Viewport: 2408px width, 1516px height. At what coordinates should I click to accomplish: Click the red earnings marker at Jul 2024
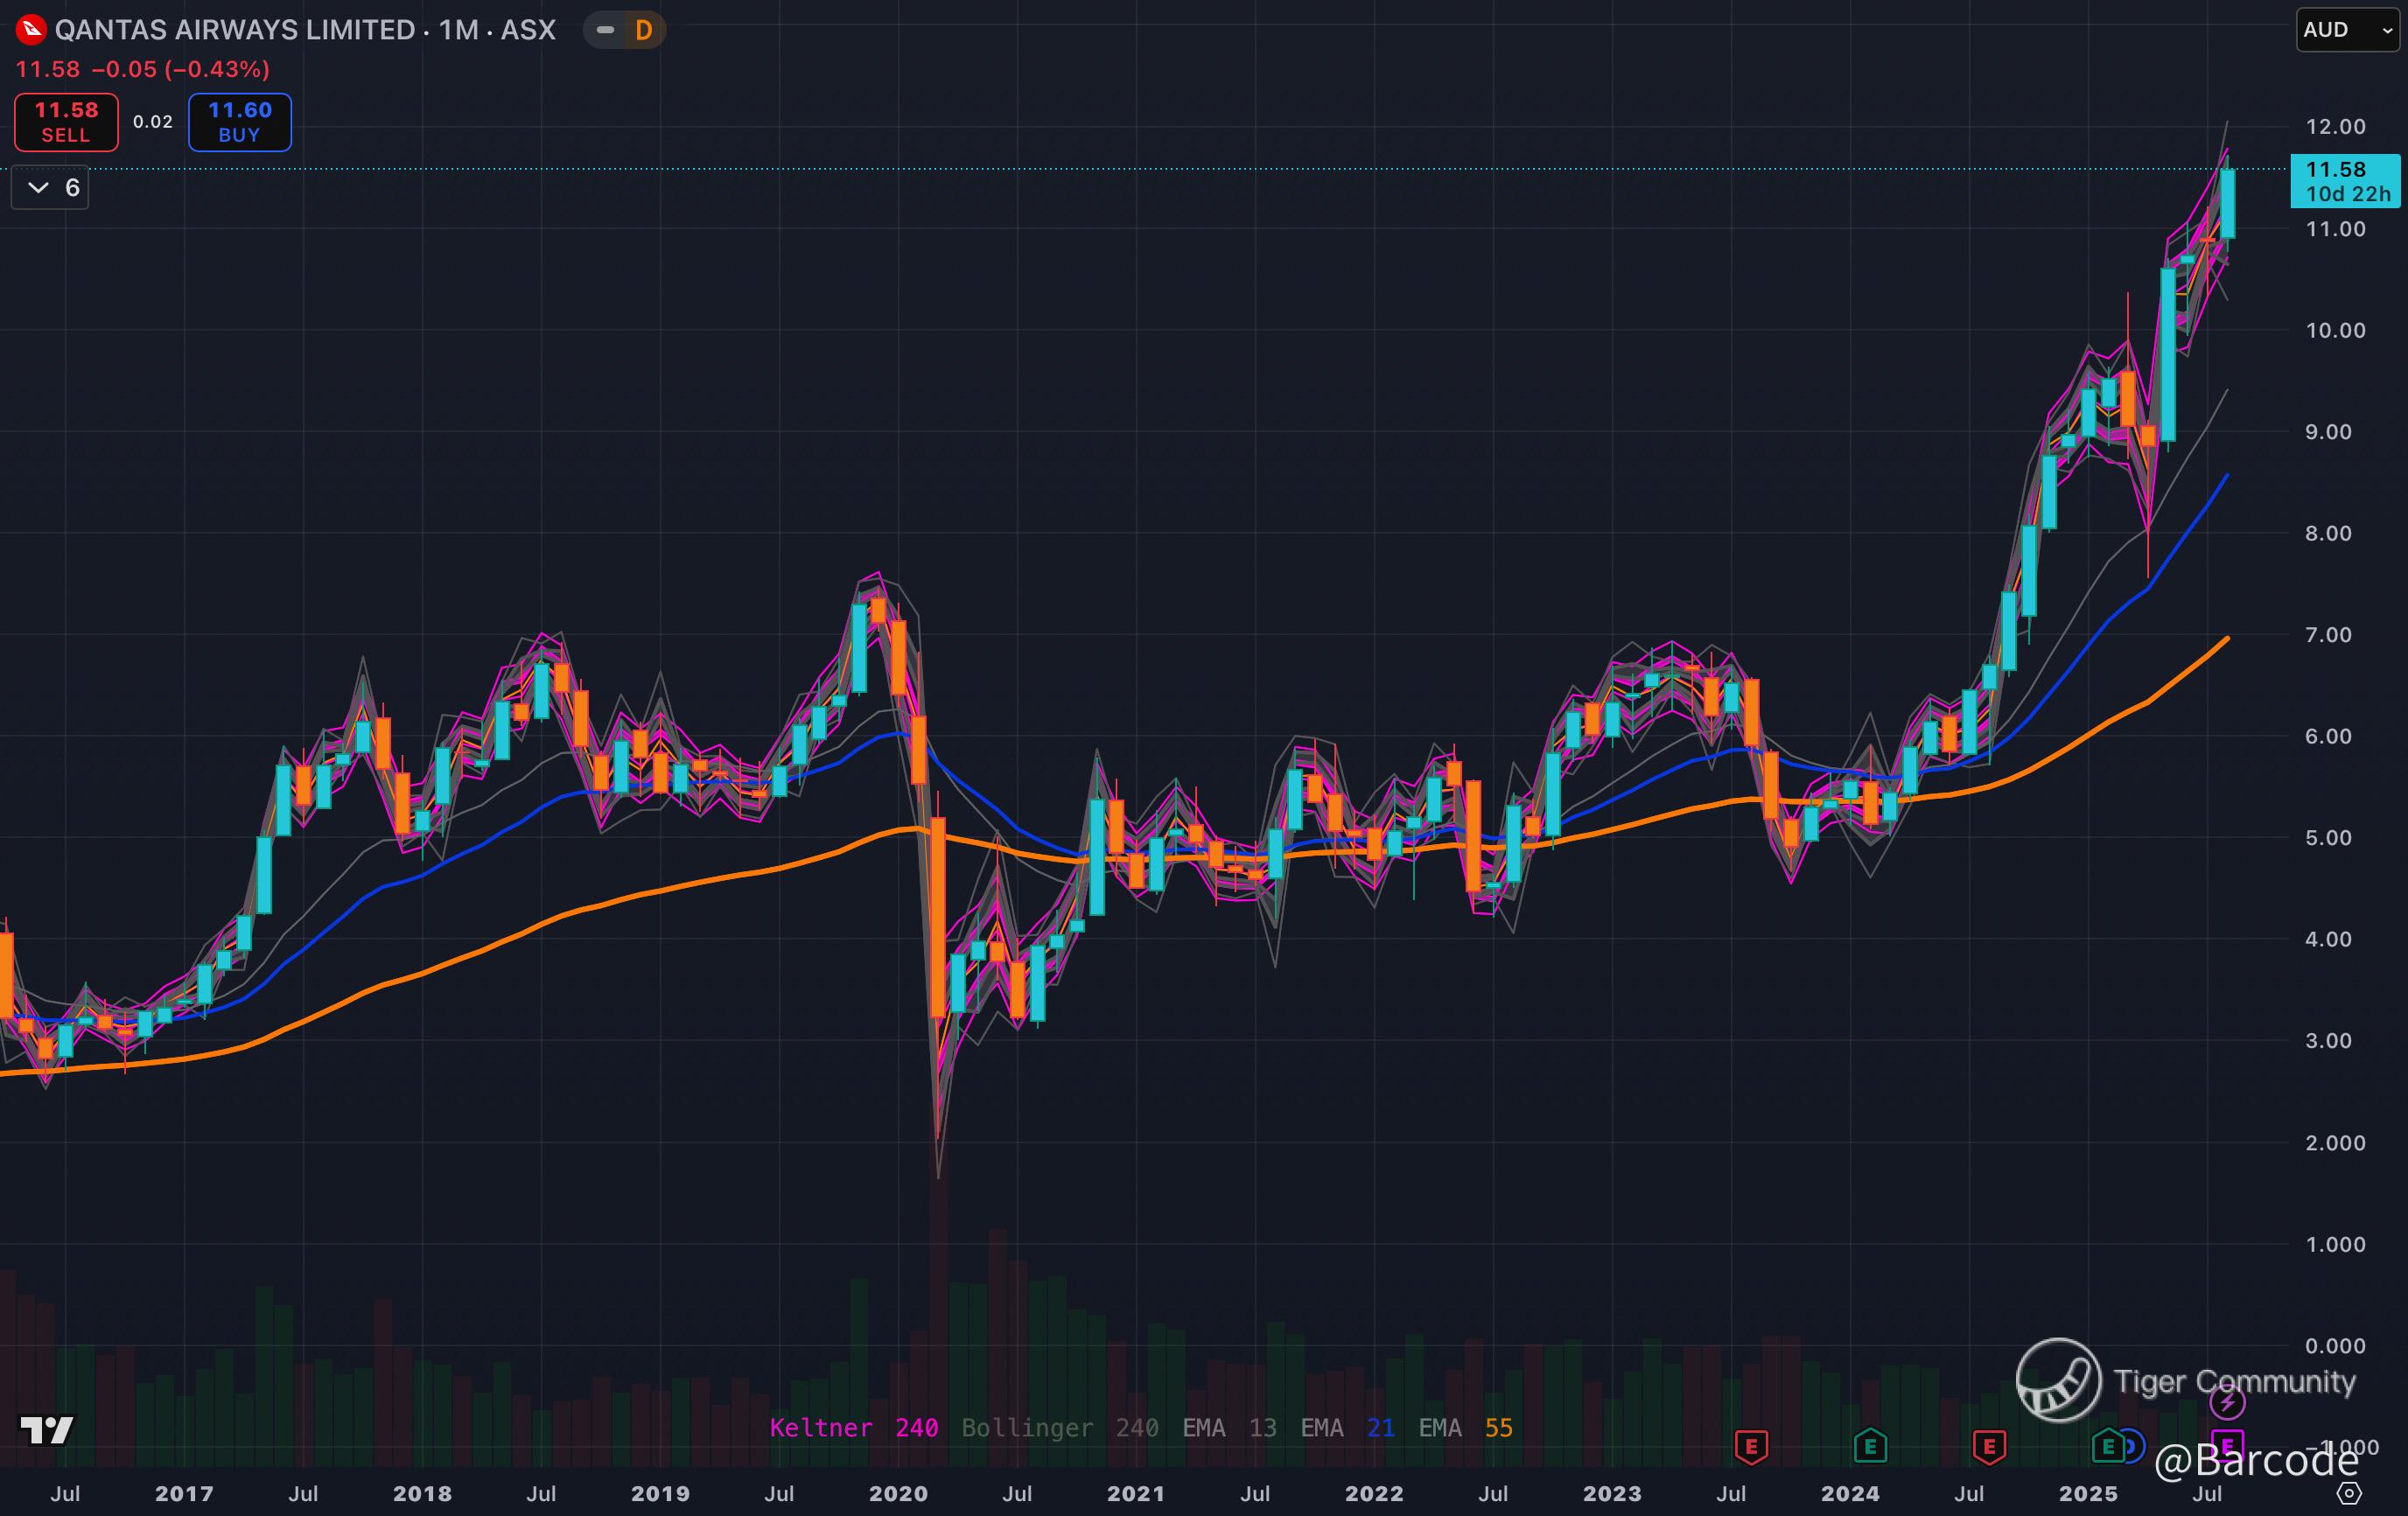point(1989,1446)
